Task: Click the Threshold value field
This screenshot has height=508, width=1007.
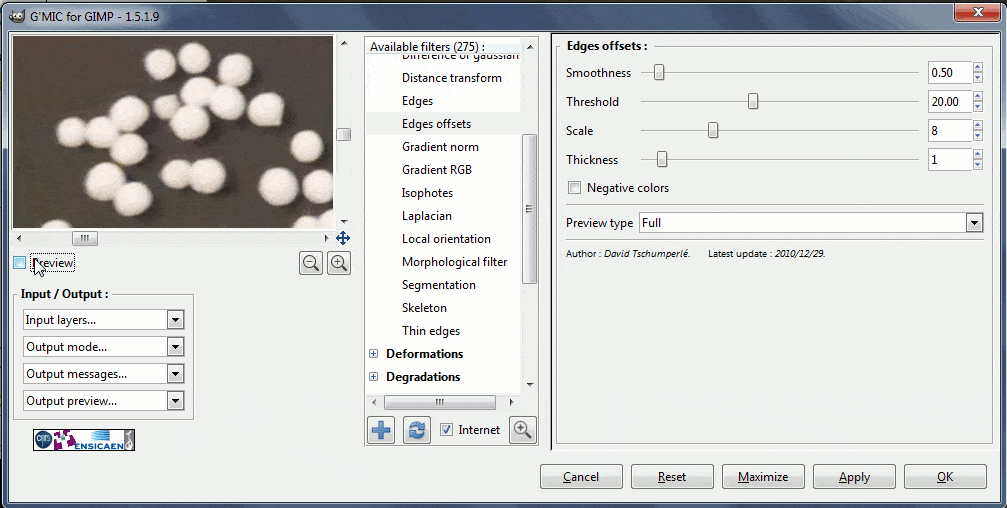Action: (950, 101)
